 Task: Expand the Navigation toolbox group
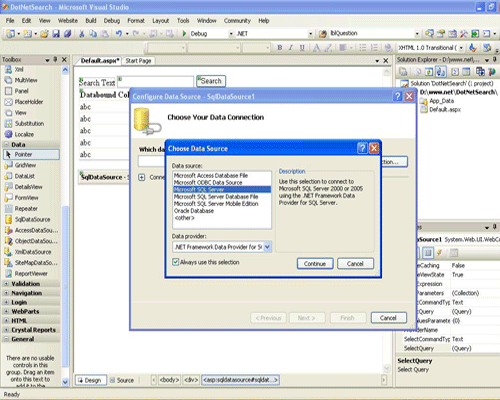pyautogui.click(x=6, y=293)
